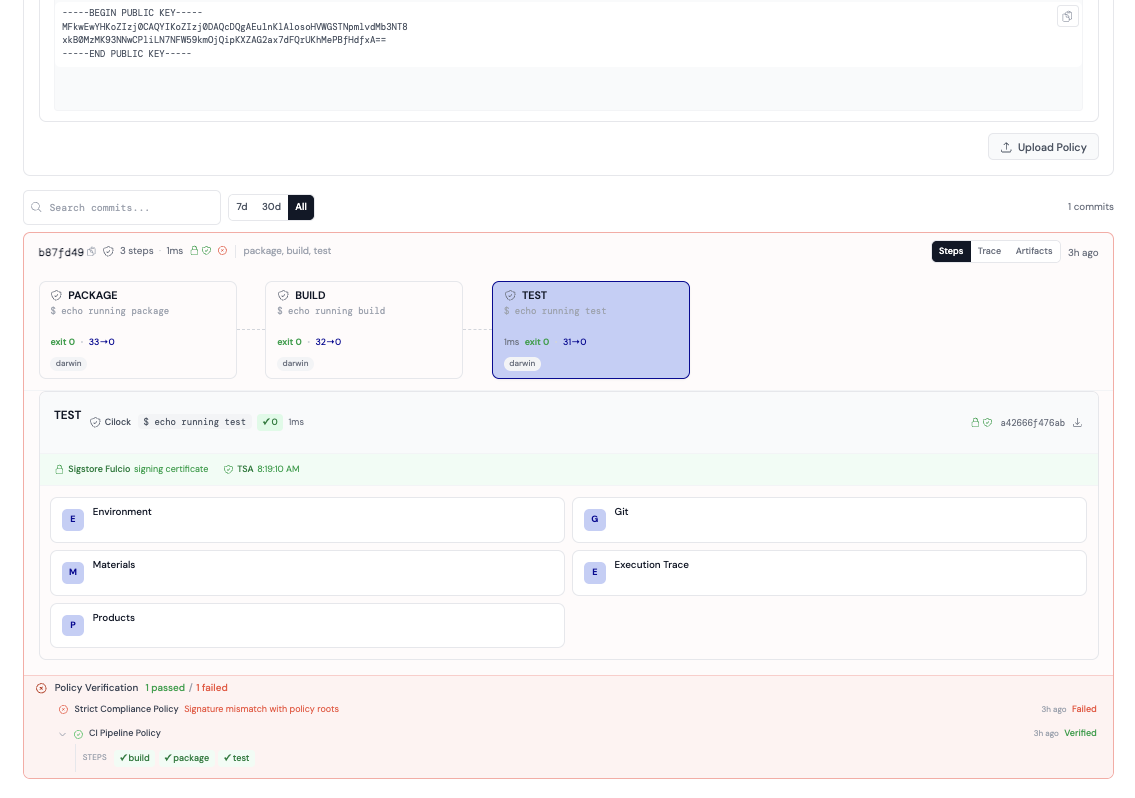This screenshot has width=1135, height=798.
Task: Copy commit hash b87fd49
Action: click(x=91, y=252)
